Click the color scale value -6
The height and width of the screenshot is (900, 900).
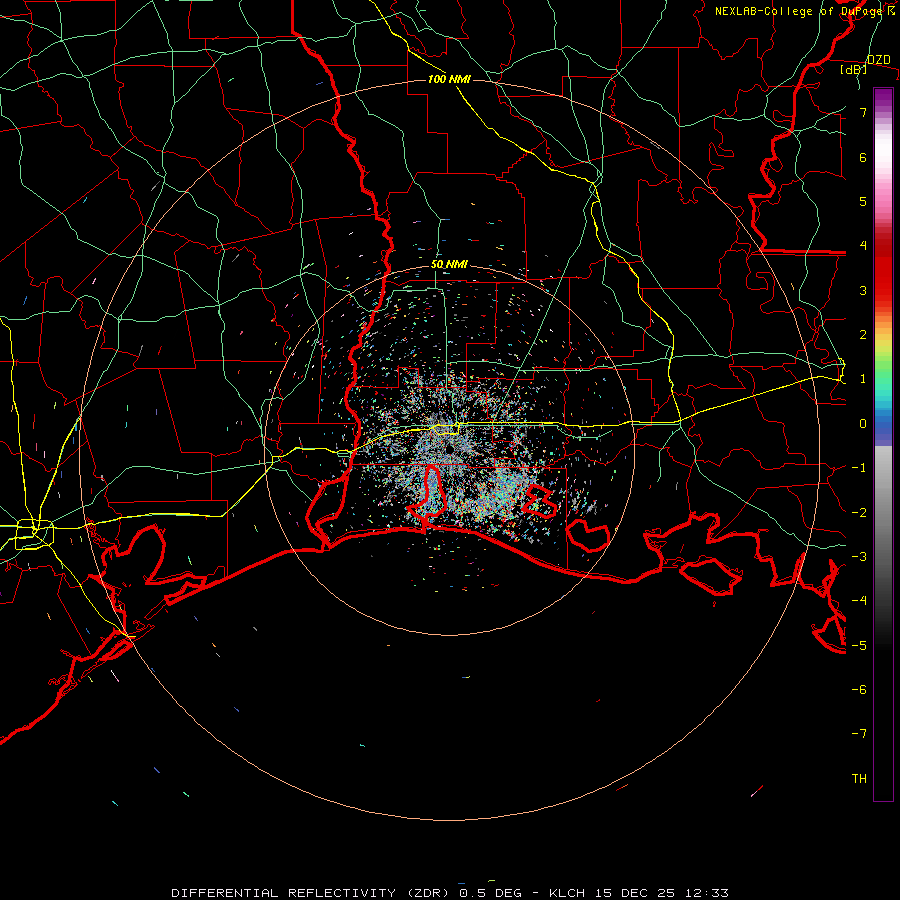(x=859, y=689)
